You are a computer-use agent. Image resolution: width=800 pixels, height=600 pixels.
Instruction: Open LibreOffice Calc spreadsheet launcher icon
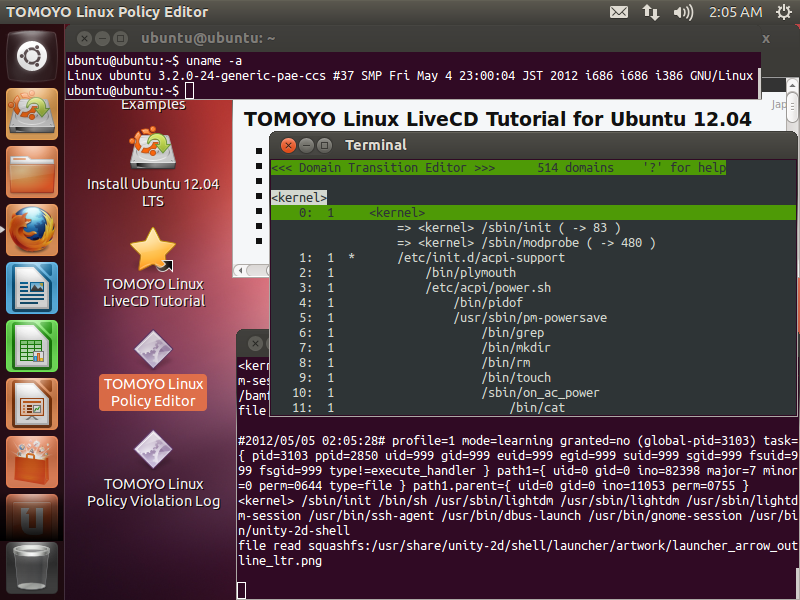point(32,346)
